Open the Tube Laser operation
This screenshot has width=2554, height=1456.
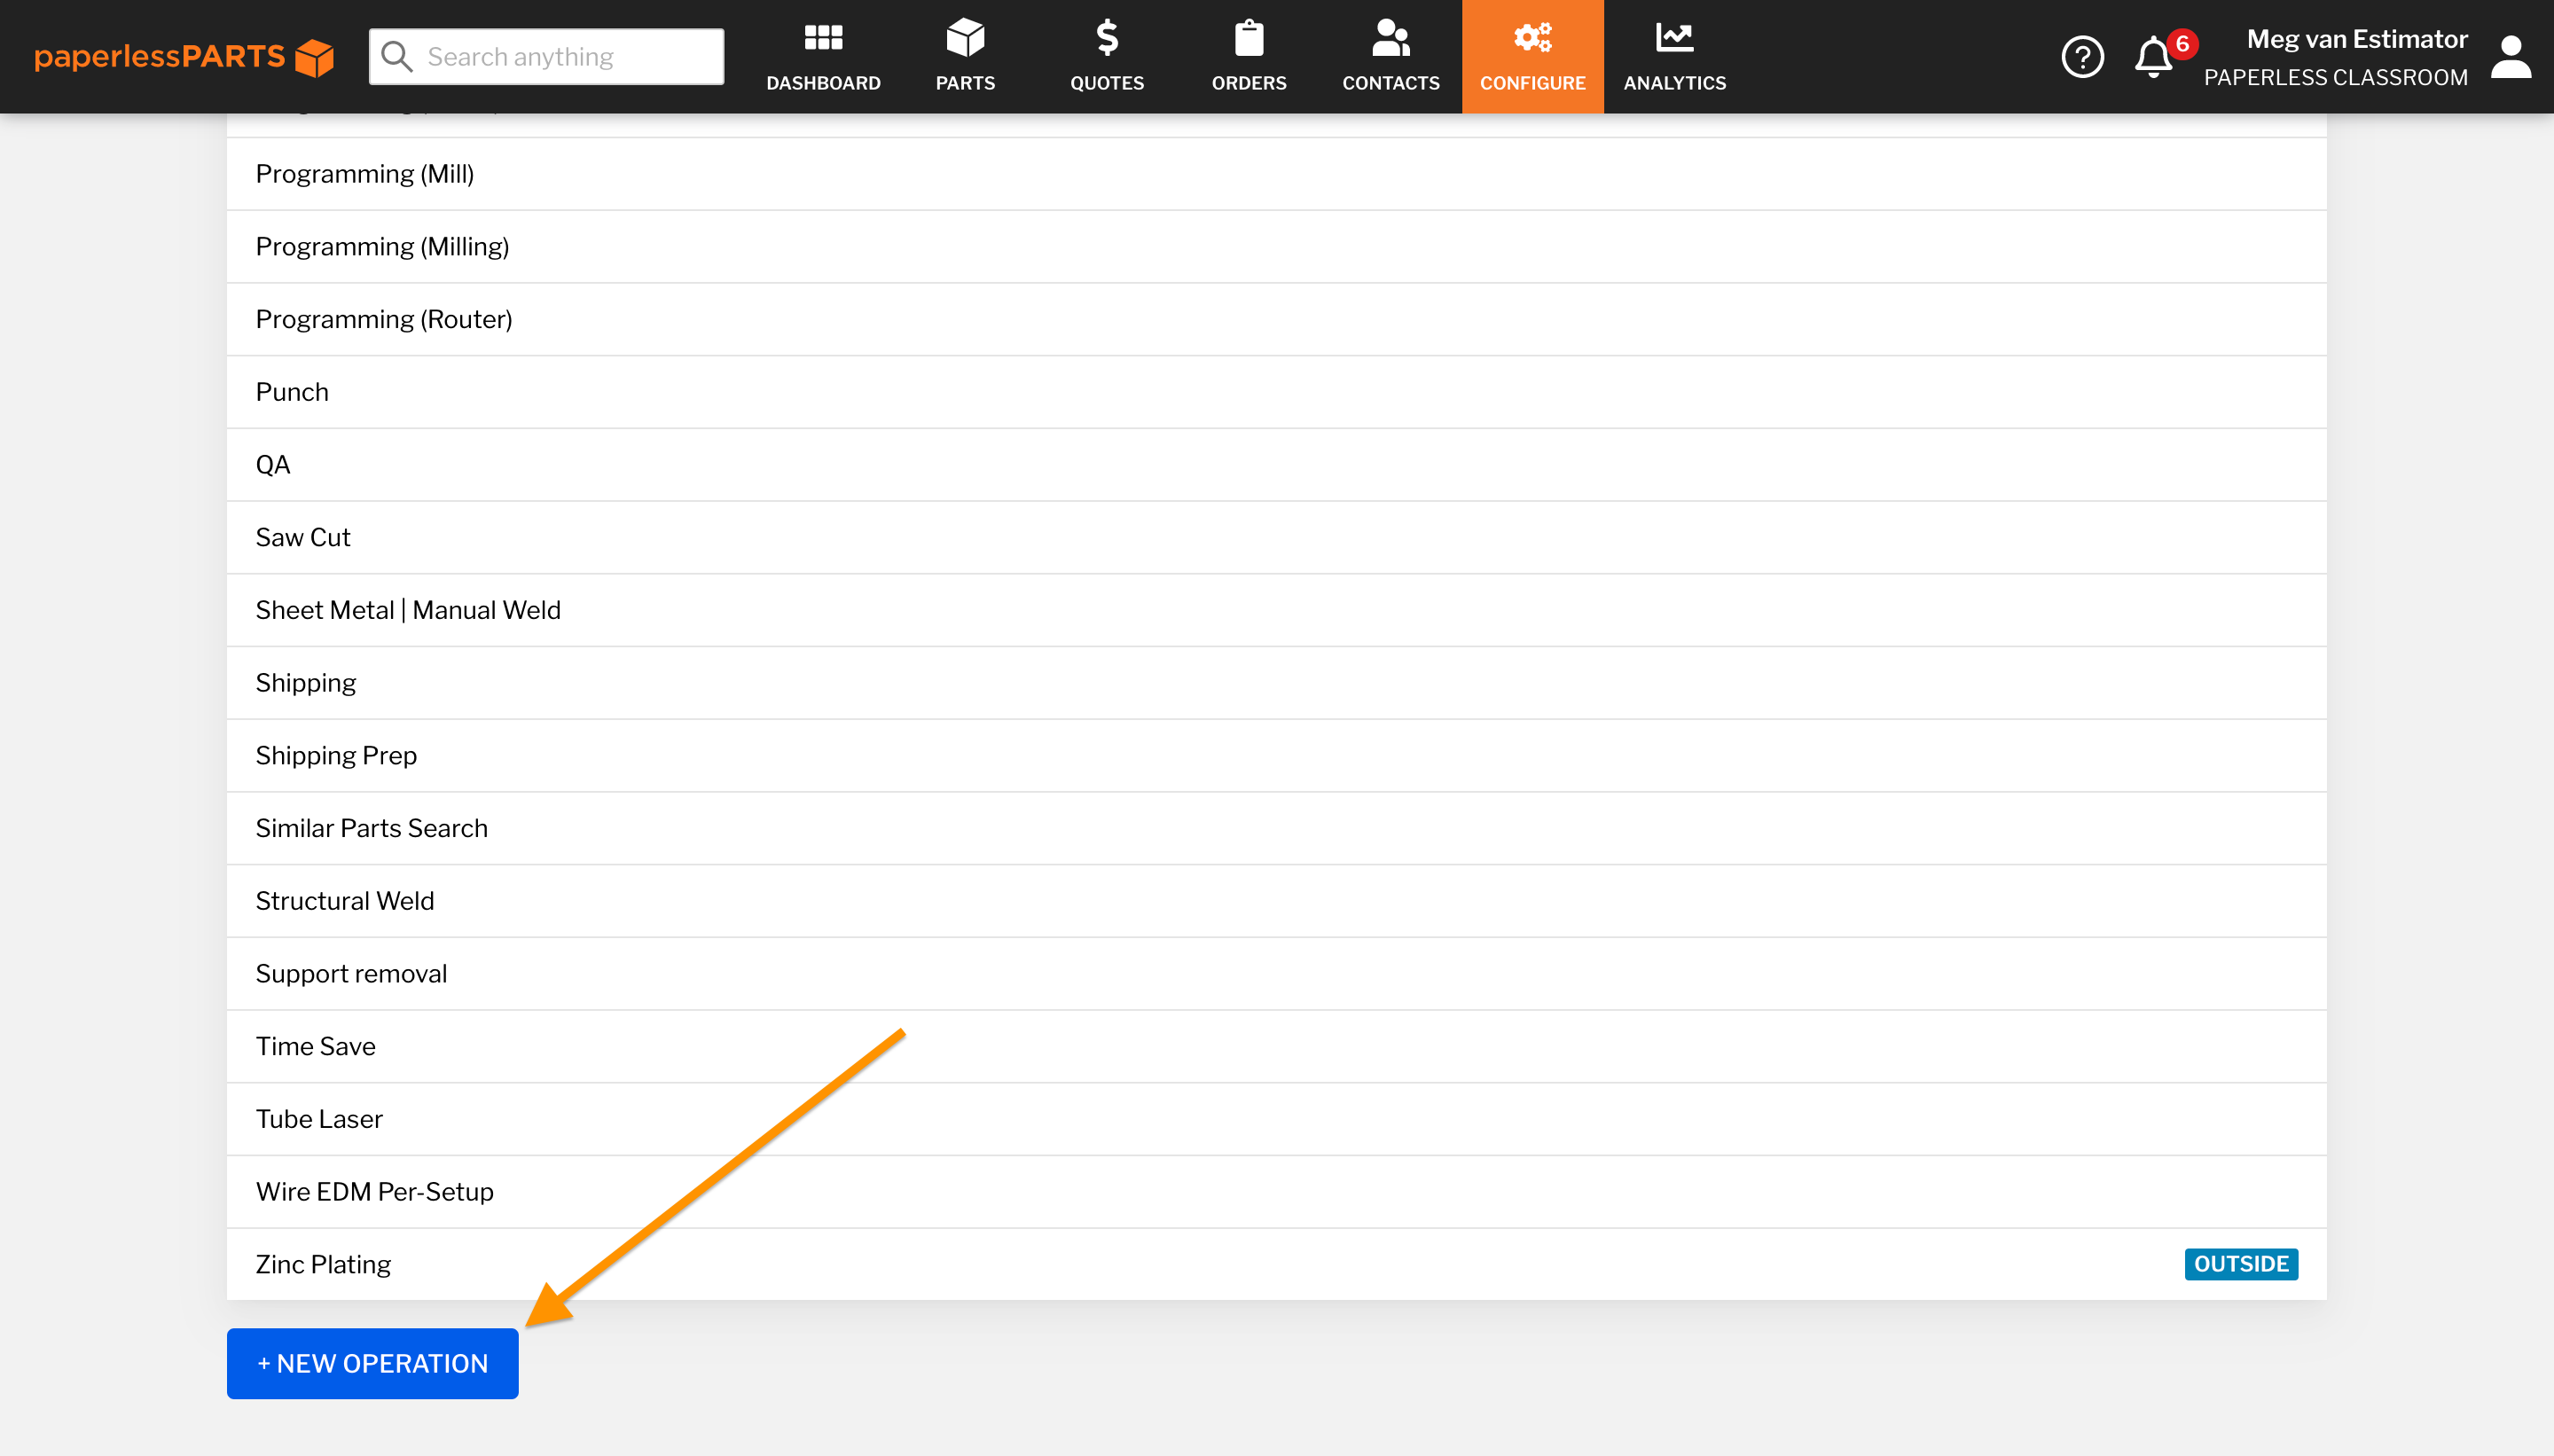pos(319,1119)
